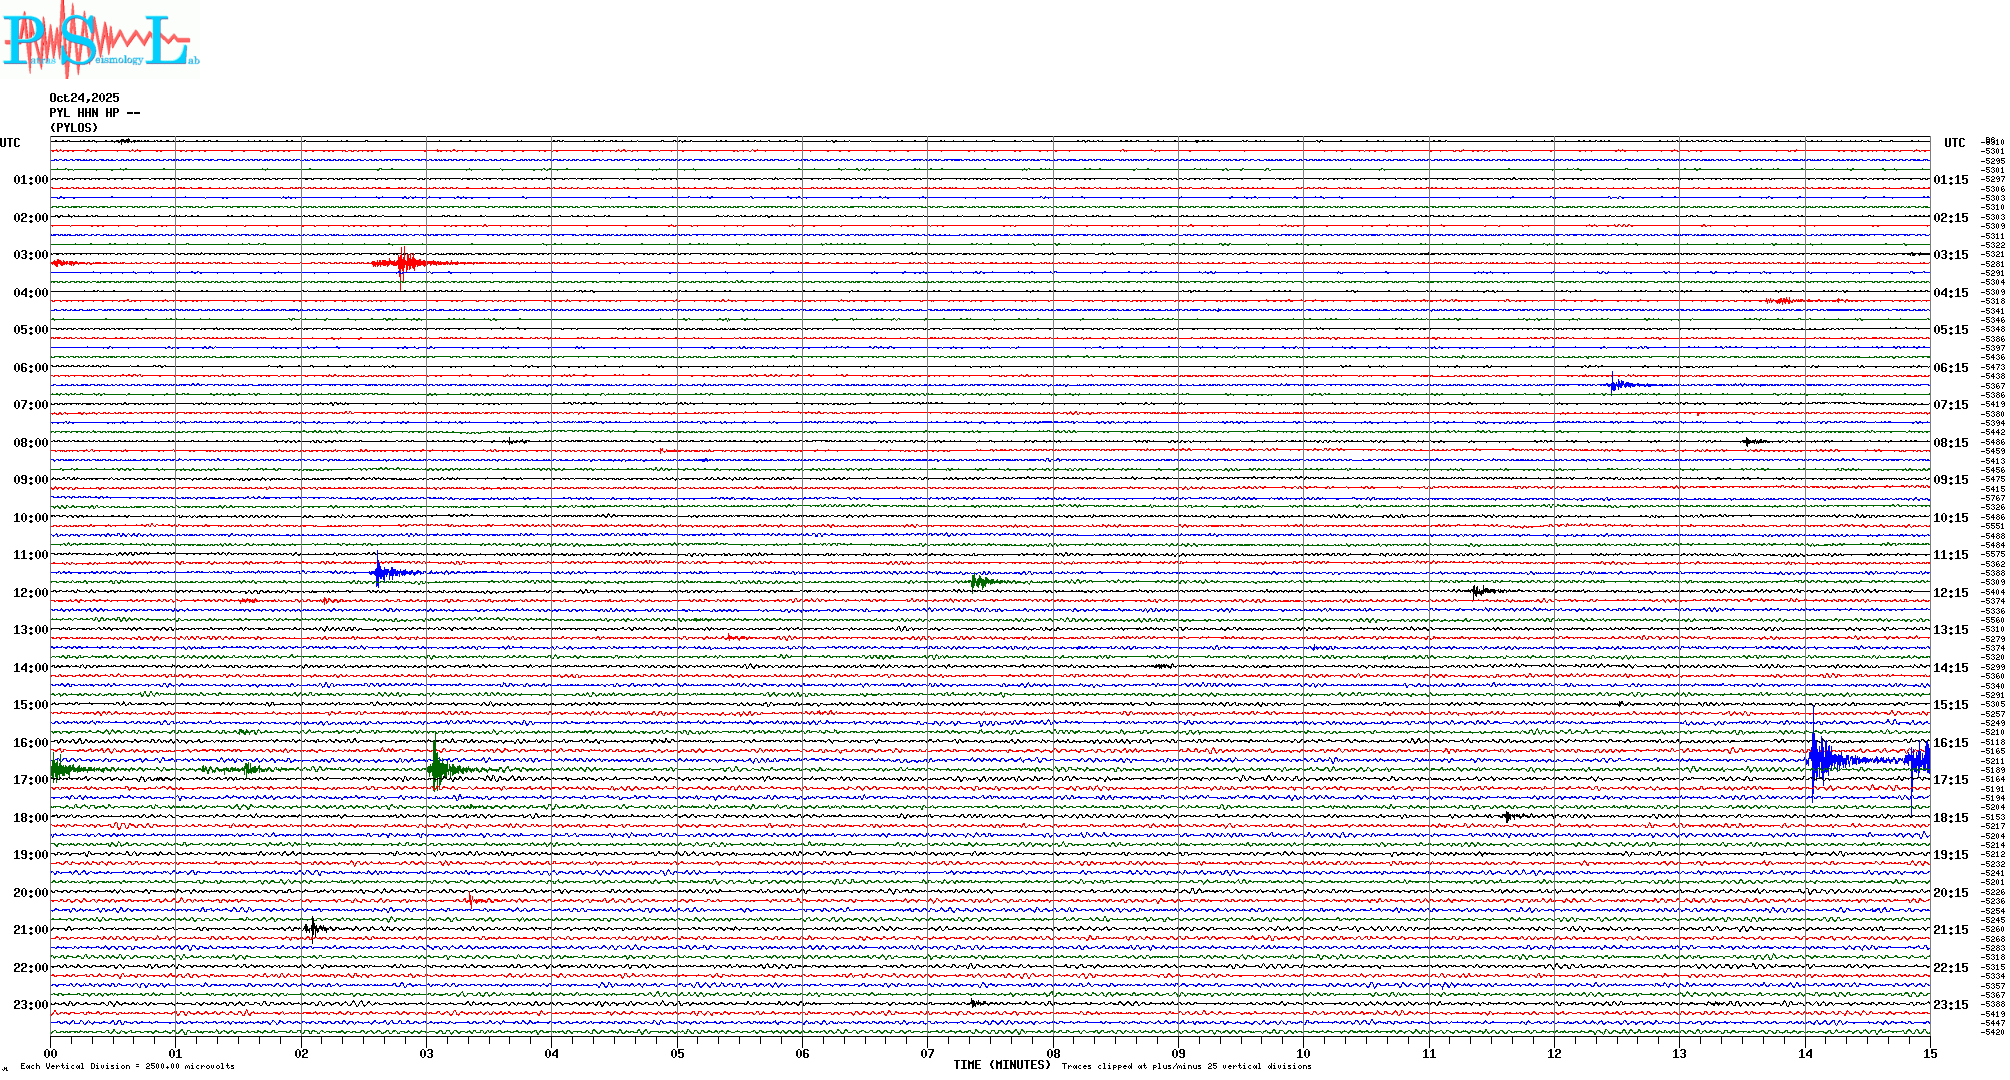
Task: Click the blue event after minute 12 at 06:00
Action: click(1614, 385)
